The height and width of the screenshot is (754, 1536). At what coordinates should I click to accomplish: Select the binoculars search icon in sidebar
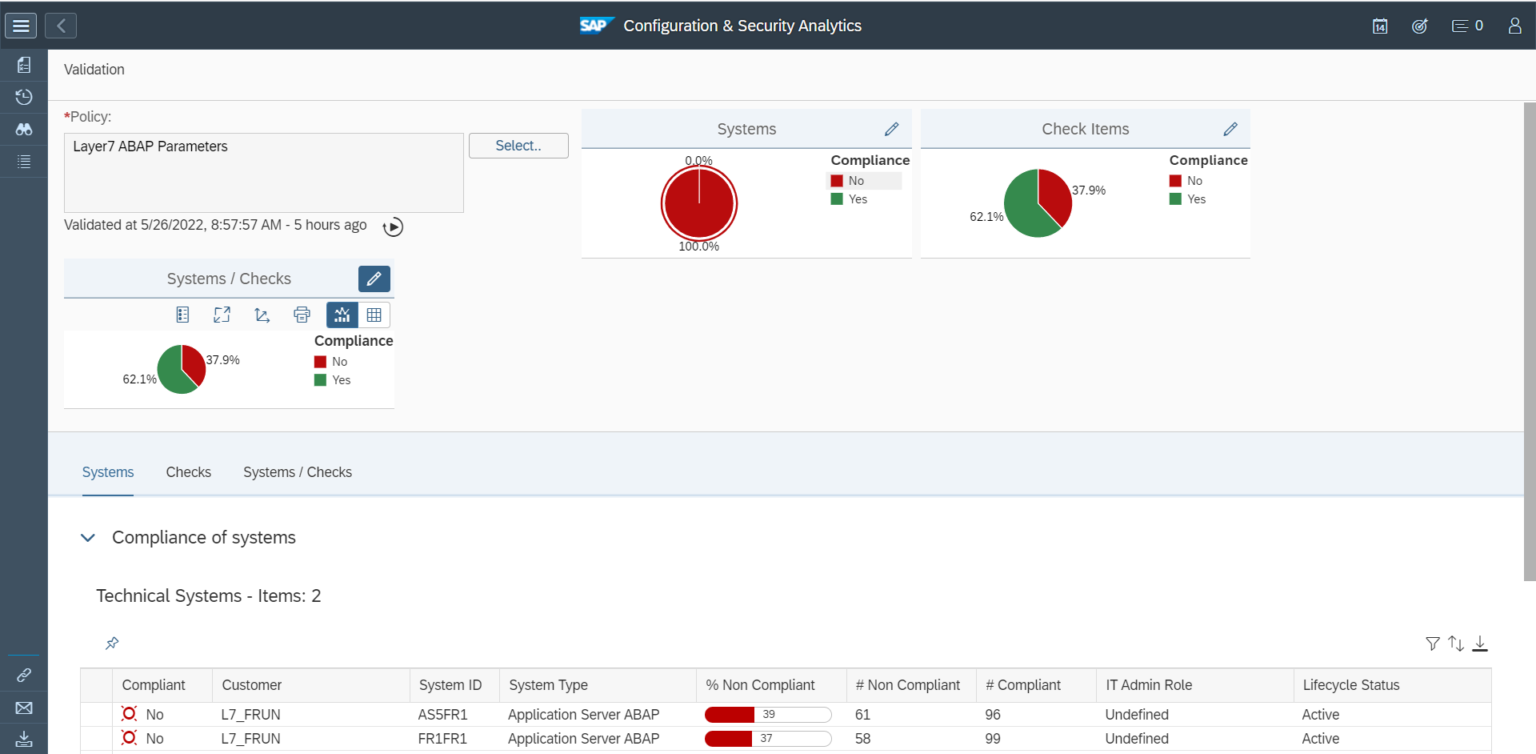22,129
